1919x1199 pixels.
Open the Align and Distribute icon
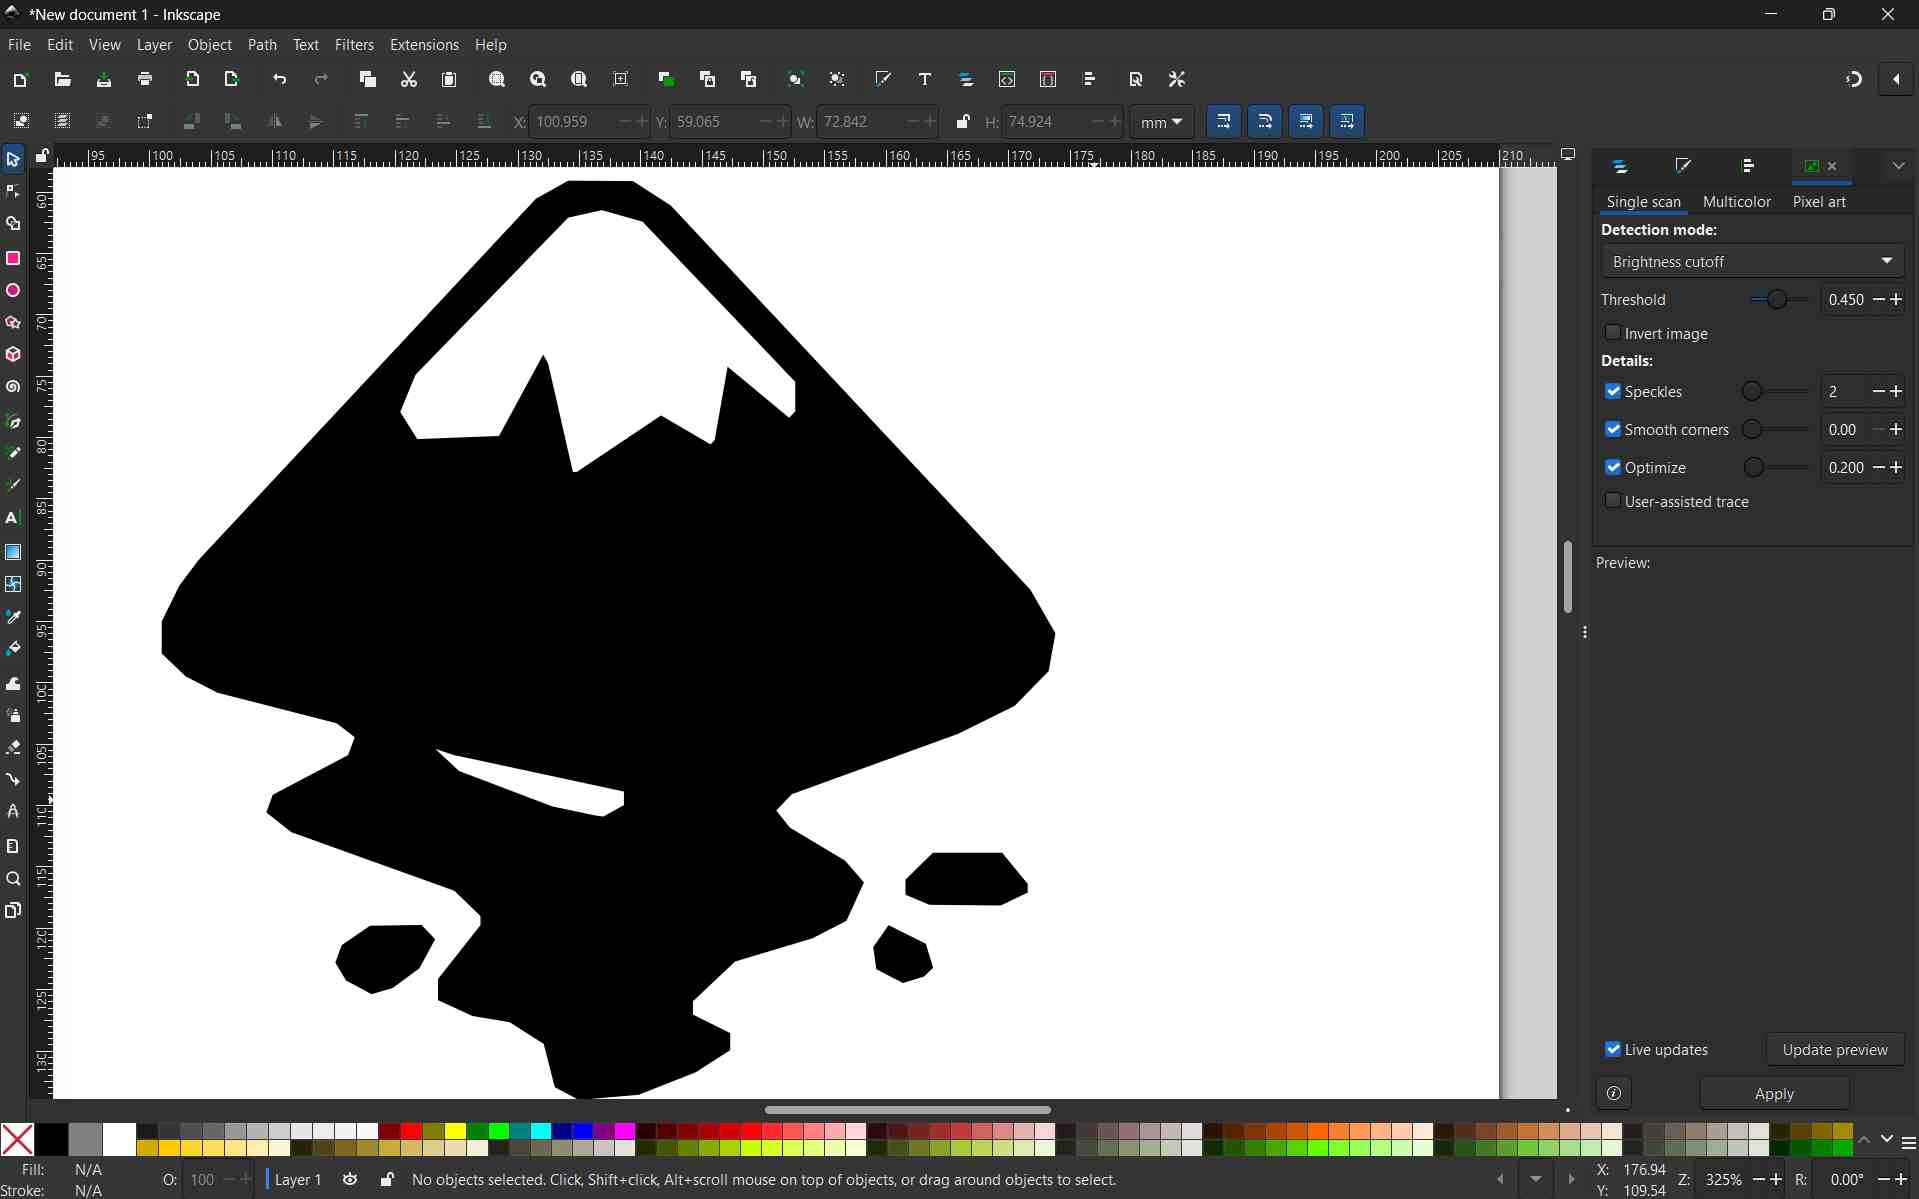click(x=1090, y=79)
